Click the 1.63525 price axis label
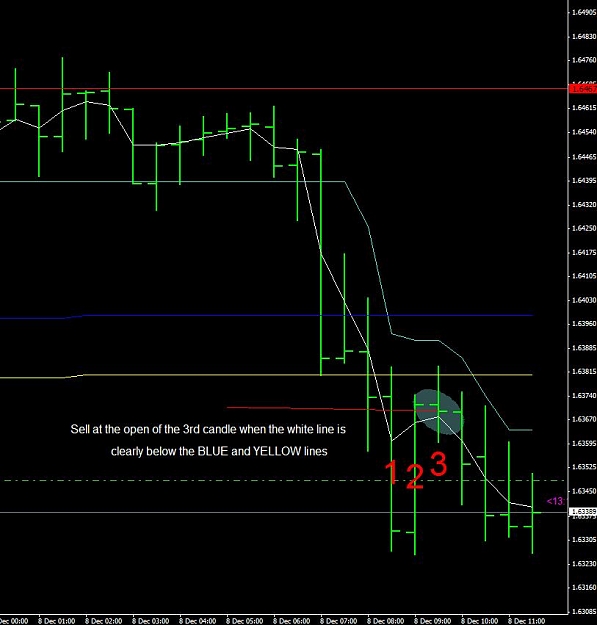Image resolution: width=597 pixels, height=625 pixels. tap(584, 467)
